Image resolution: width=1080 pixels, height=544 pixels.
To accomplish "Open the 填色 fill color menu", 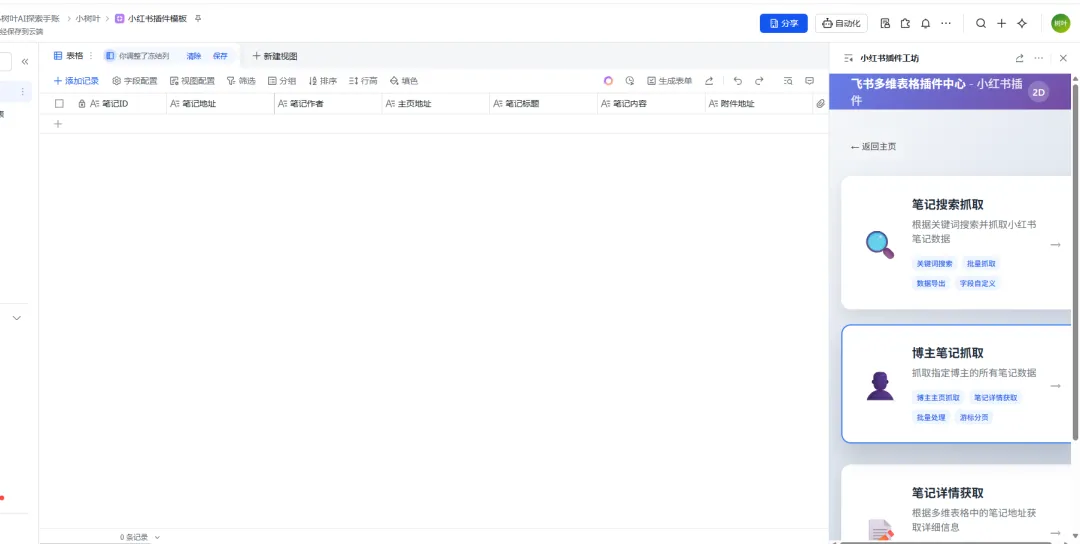I will click(404, 81).
